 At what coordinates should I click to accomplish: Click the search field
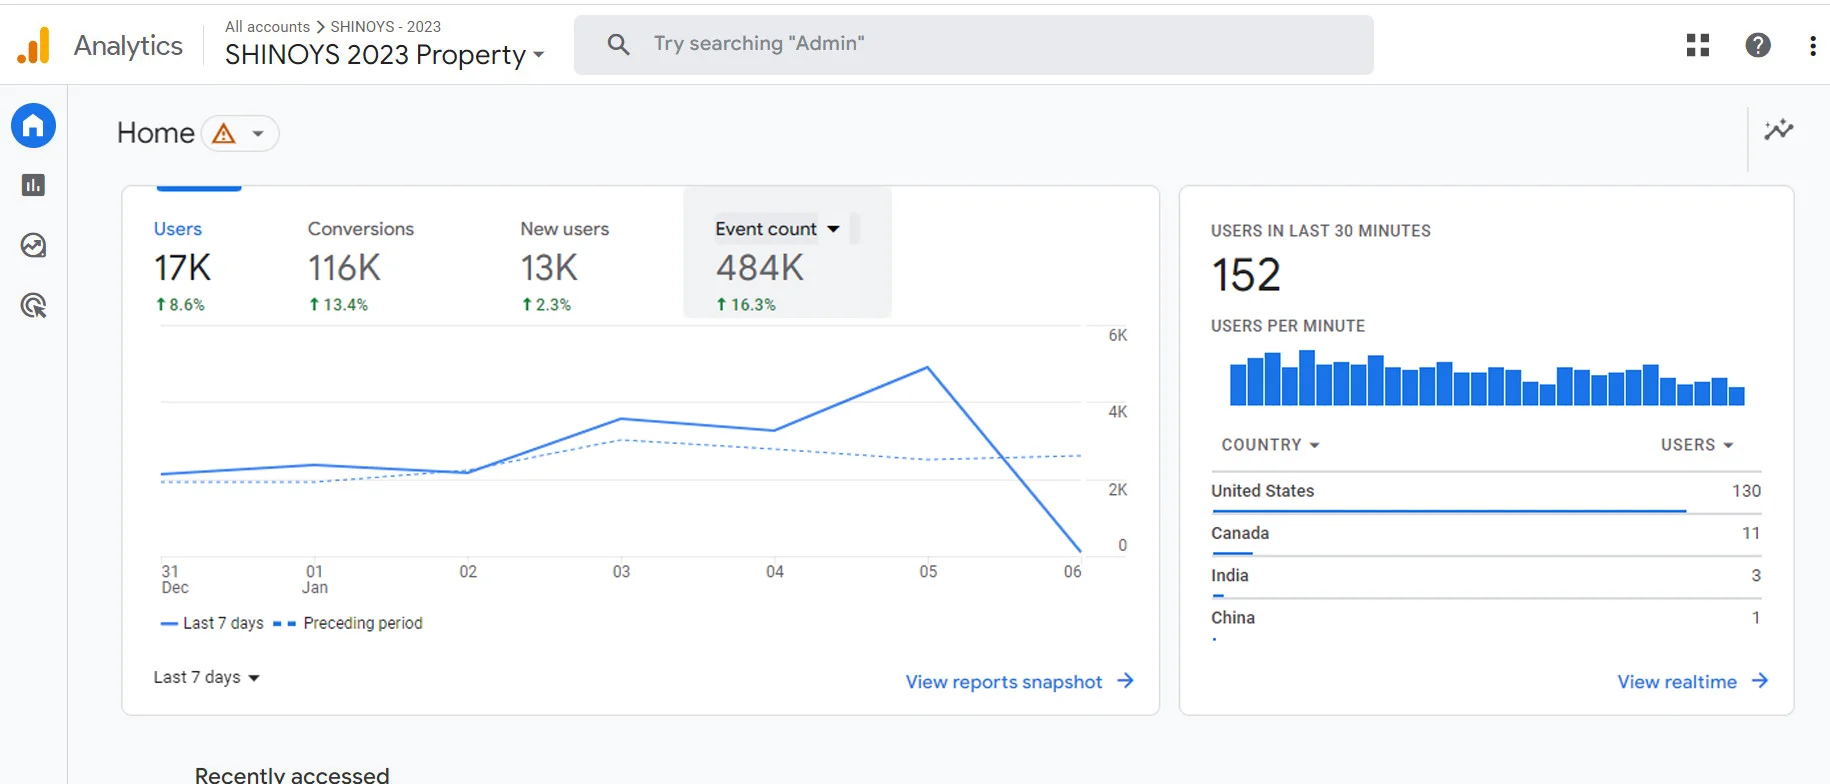(974, 44)
